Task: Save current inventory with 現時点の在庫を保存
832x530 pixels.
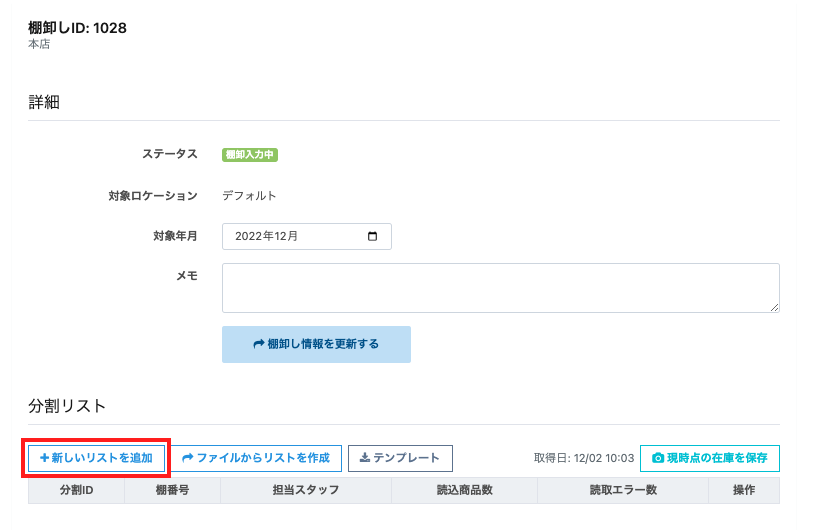Action: [x=709, y=458]
